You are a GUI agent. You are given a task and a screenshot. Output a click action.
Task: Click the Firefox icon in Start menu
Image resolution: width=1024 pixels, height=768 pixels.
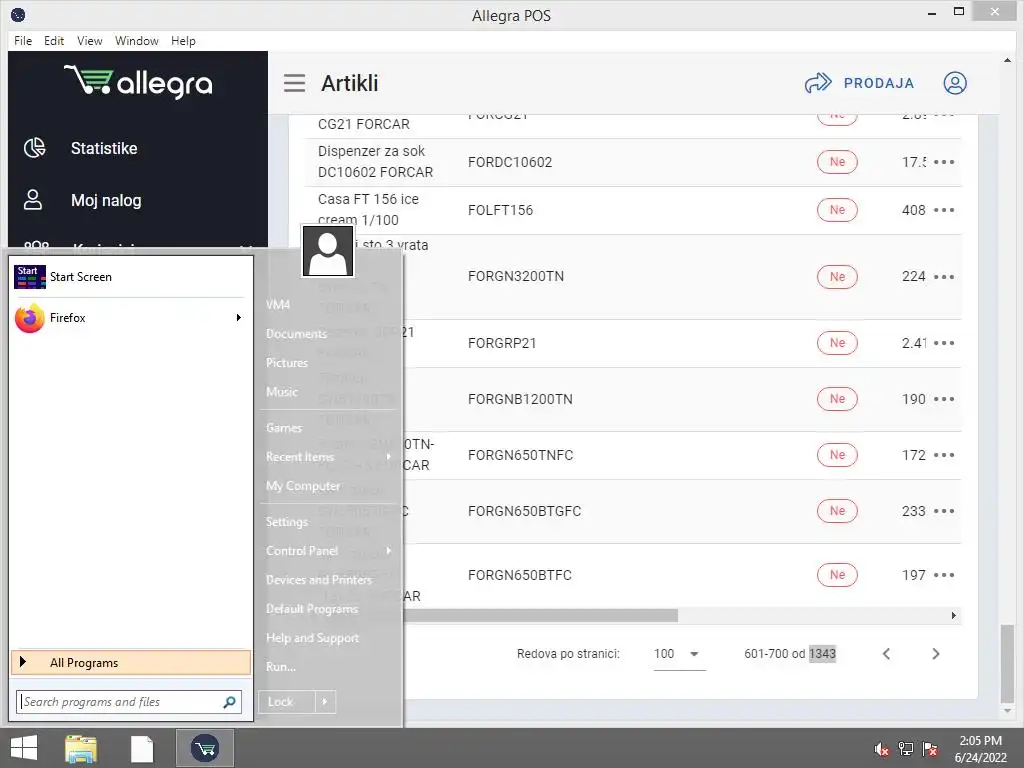click(29, 318)
